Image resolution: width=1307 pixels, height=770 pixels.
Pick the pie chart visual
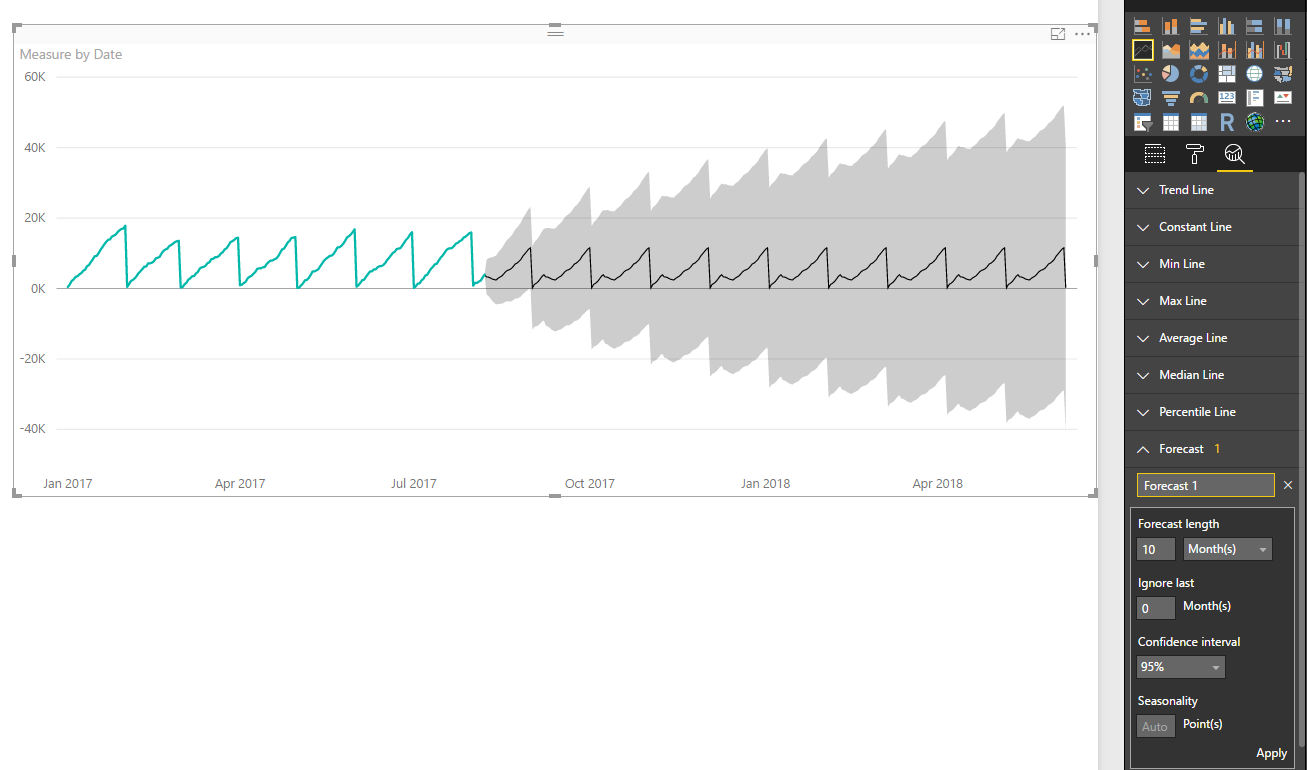tap(1170, 74)
